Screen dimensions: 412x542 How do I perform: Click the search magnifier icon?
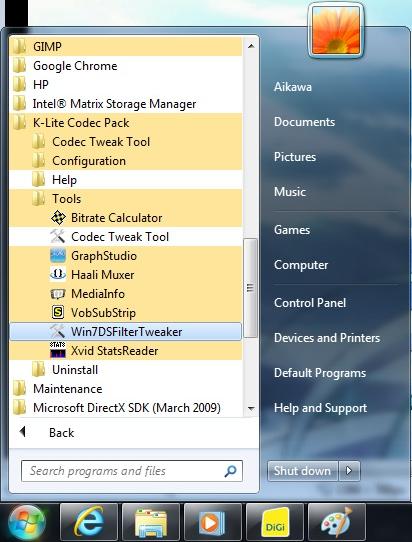[230, 470]
